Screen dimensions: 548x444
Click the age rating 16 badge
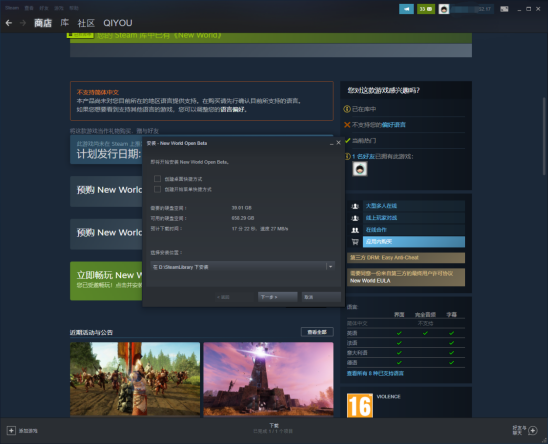(360, 406)
